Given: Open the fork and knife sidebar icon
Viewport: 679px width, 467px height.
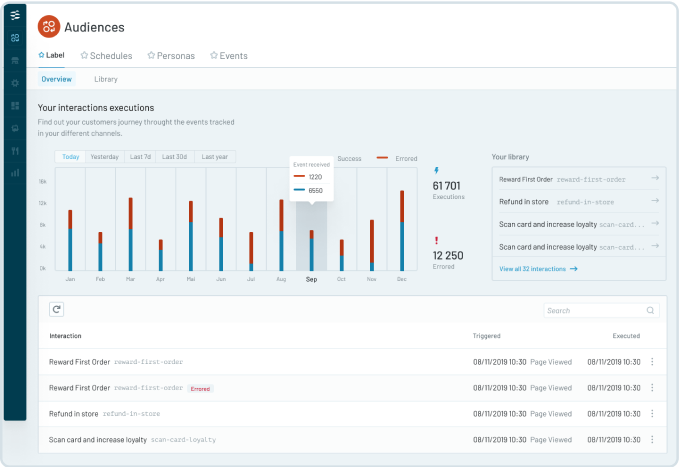Looking at the screenshot, I should point(14,150).
